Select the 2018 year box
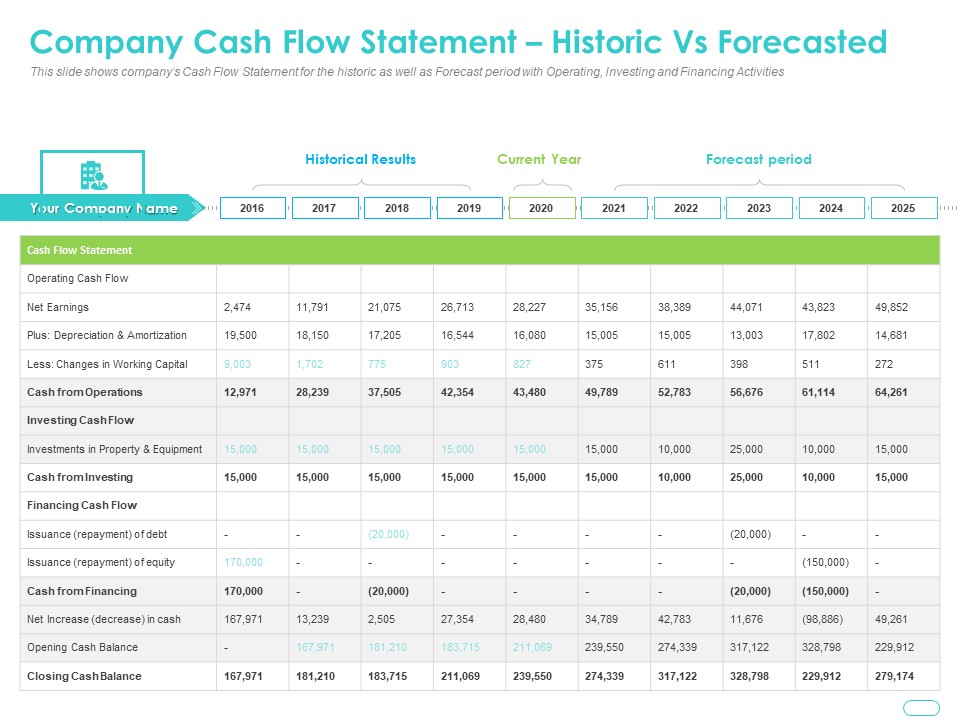 (x=397, y=208)
